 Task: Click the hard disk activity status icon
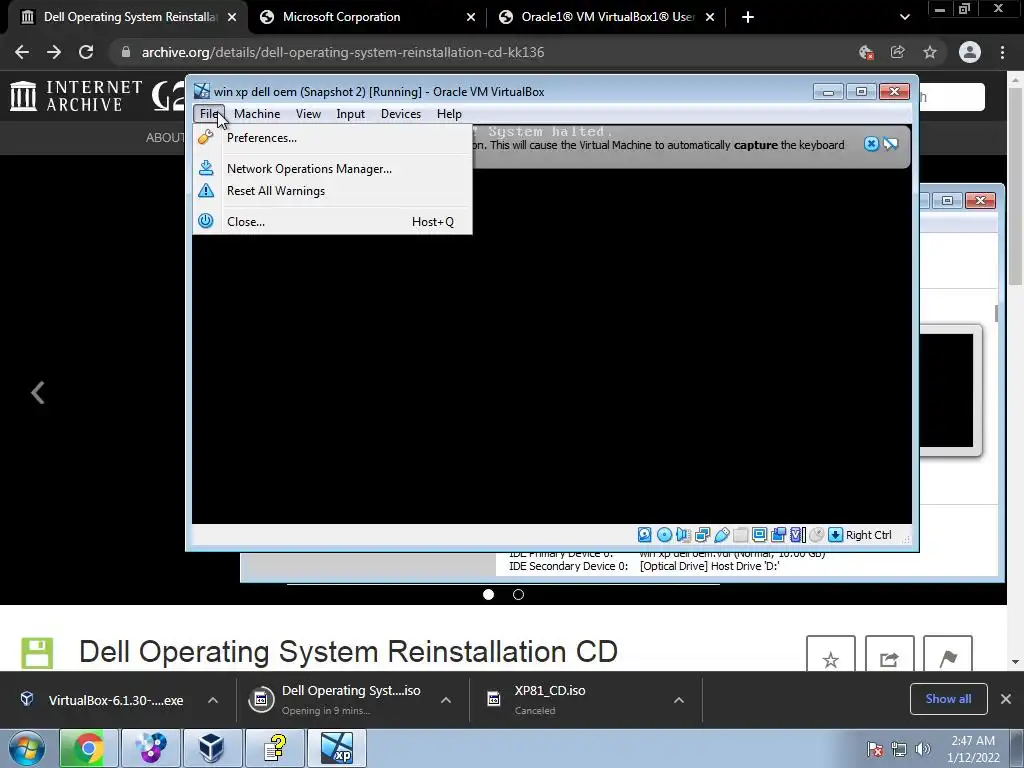click(x=645, y=535)
